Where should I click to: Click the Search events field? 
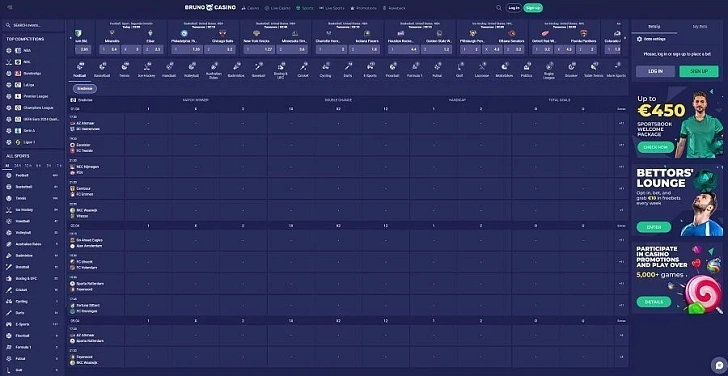(32, 25)
